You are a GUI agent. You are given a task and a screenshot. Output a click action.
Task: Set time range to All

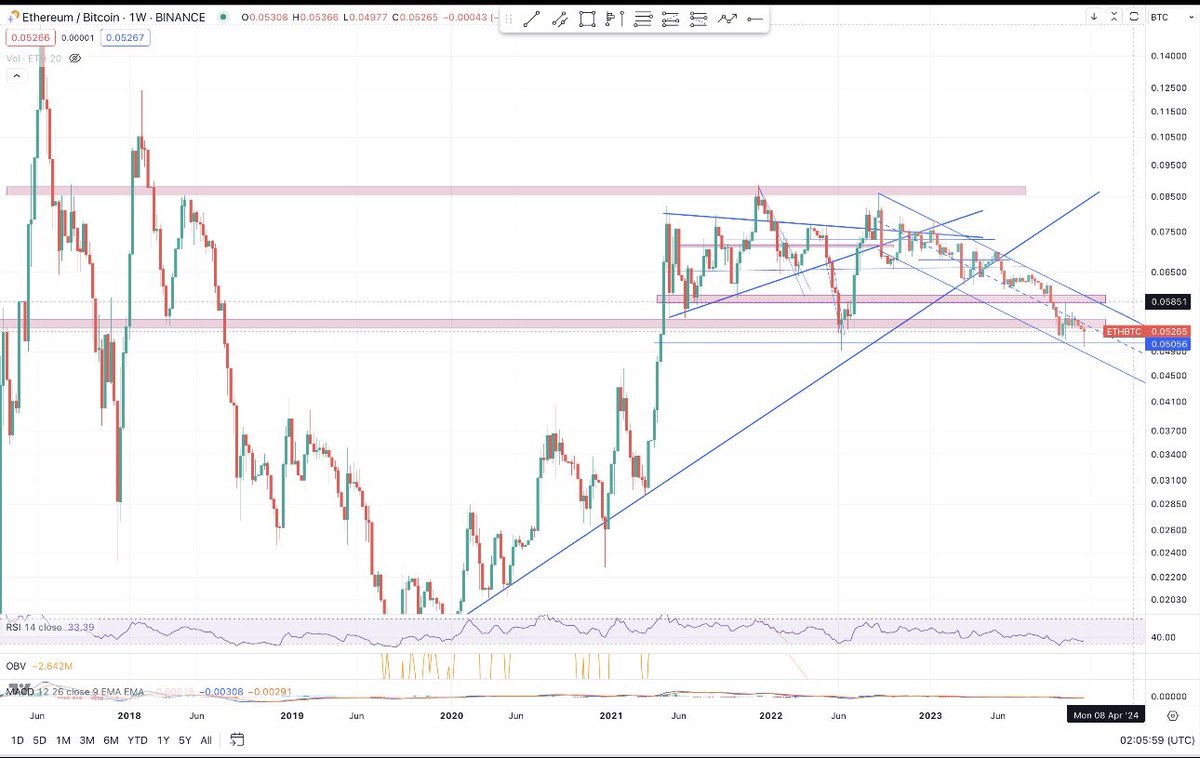(206, 740)
